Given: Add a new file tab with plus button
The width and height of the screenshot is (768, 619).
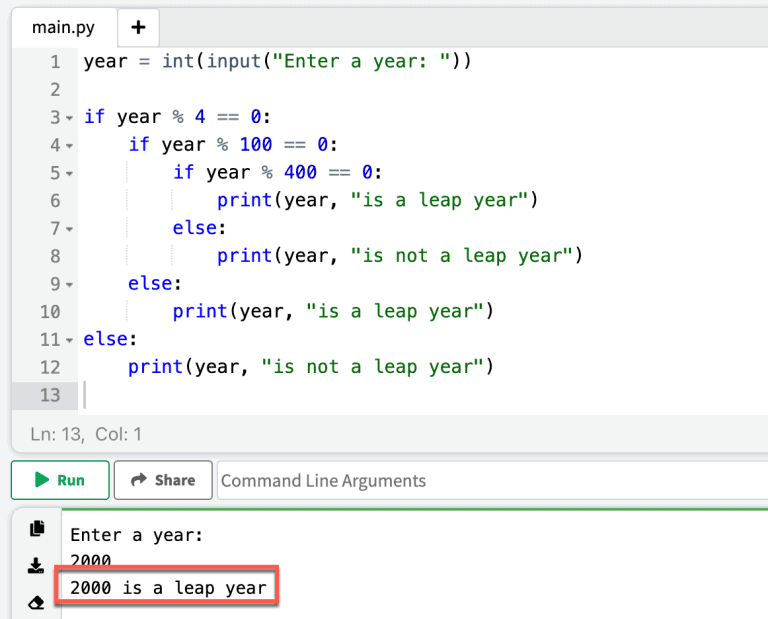Looking at the screenshot, I should (x=138, y=27).
